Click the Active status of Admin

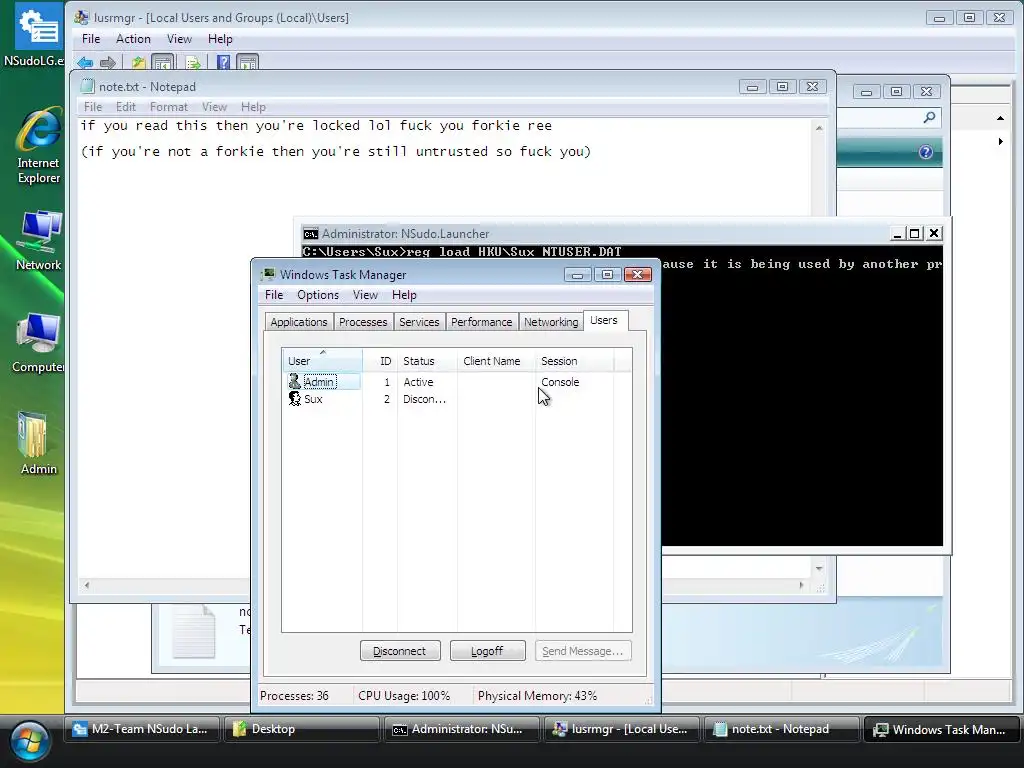[418, 382]
